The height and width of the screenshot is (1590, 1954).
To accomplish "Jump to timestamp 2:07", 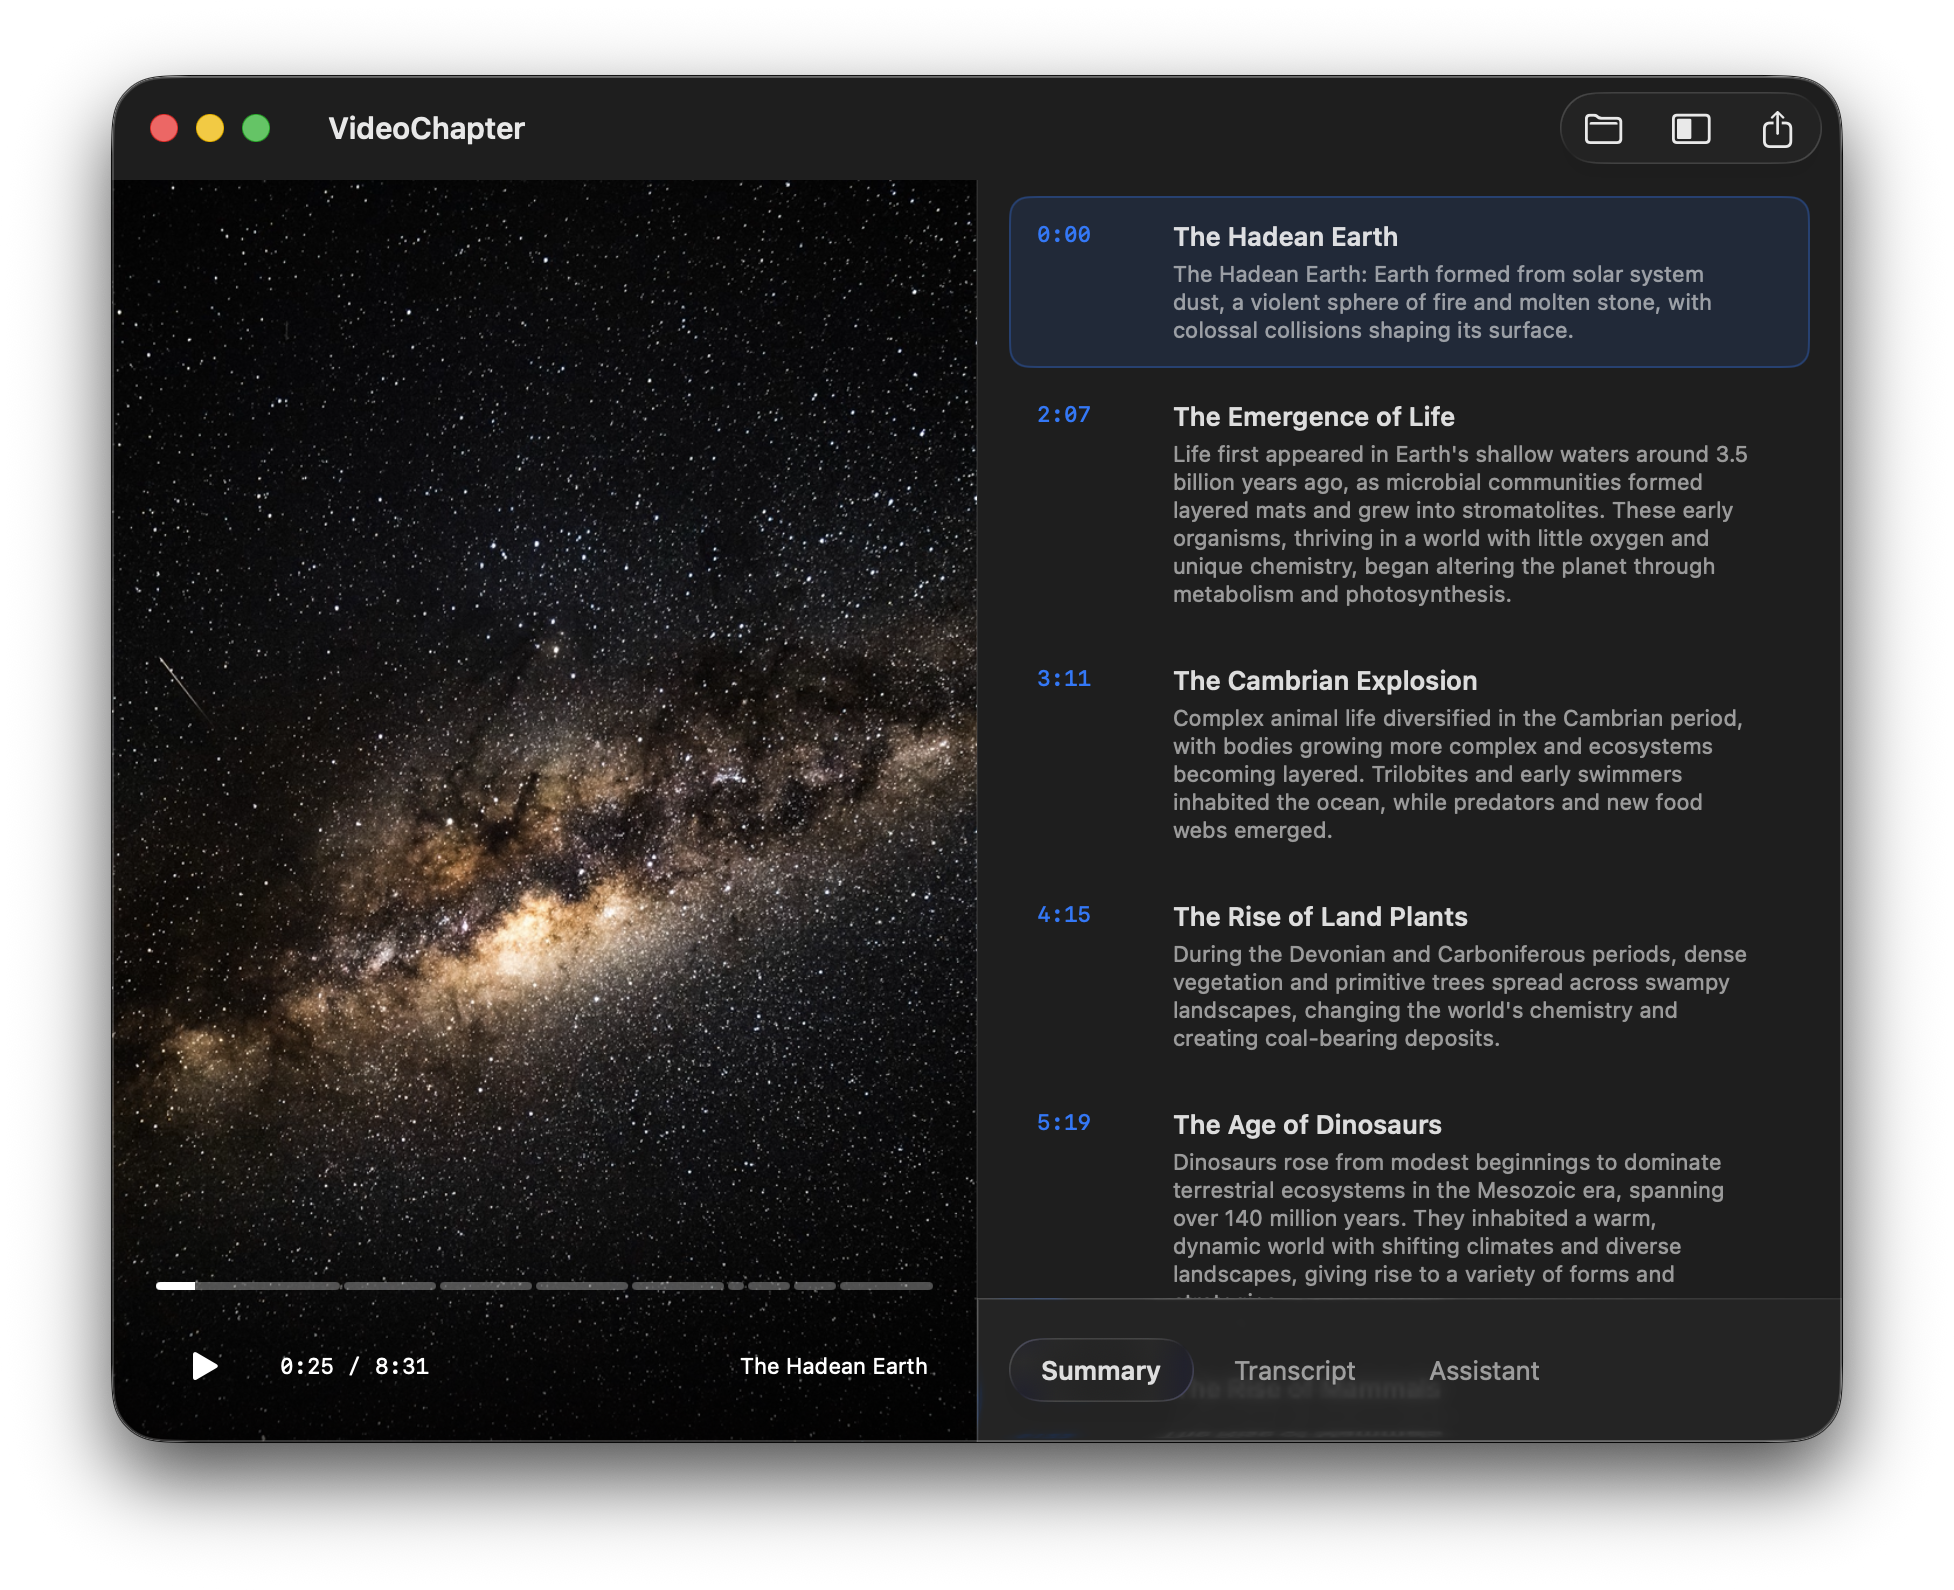I will point(1063,414).
